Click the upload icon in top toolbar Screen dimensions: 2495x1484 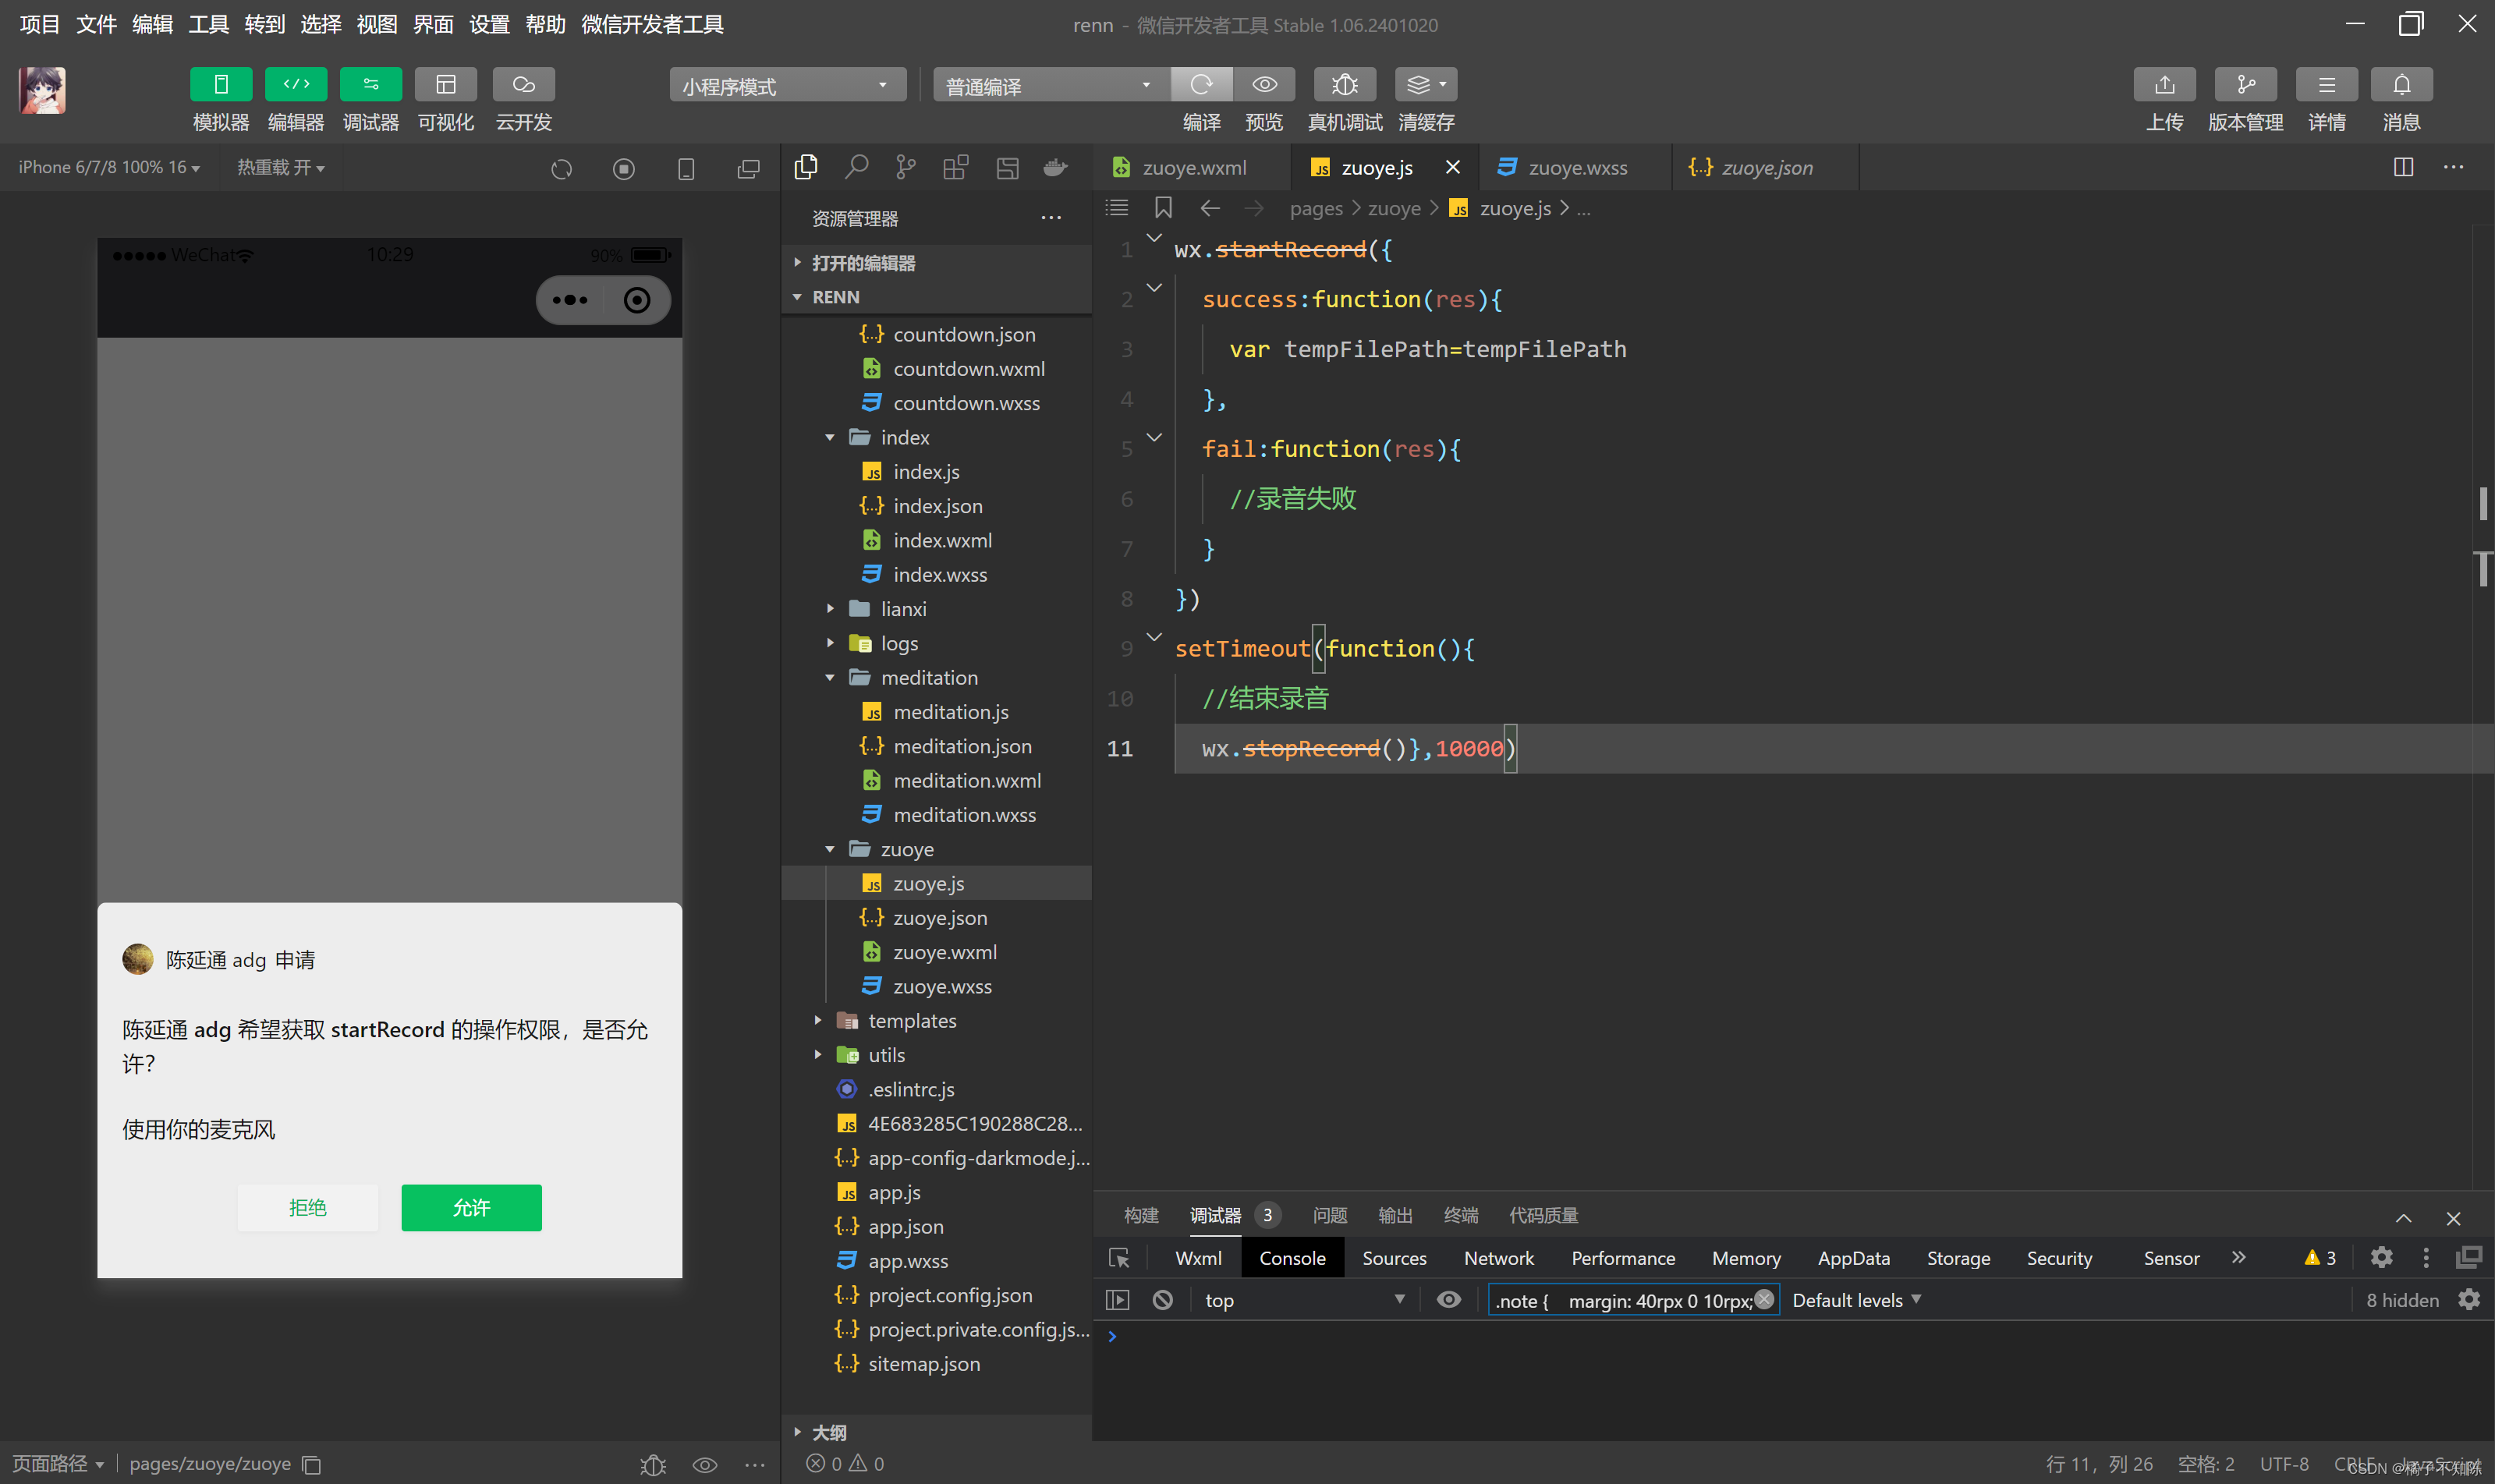click(2164, 85)
